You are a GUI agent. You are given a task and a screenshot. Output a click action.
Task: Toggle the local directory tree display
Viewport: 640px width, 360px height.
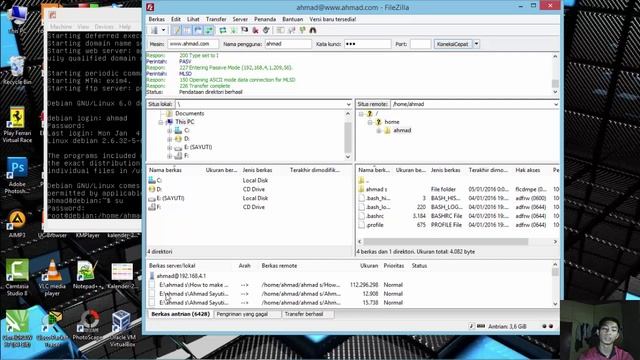(187, 30)
